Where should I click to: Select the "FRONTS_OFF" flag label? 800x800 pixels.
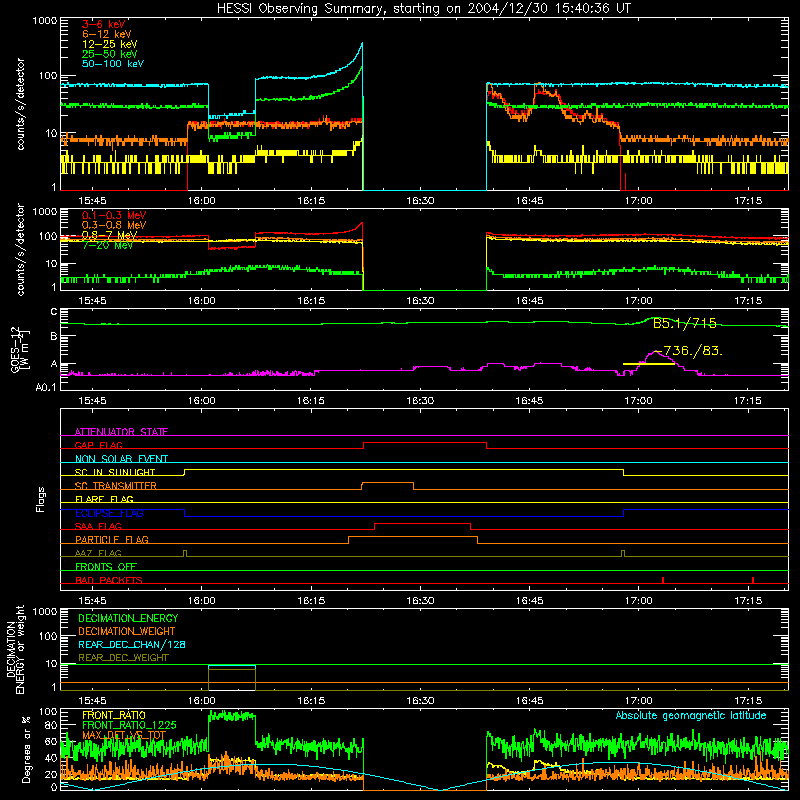coord(106,566)
